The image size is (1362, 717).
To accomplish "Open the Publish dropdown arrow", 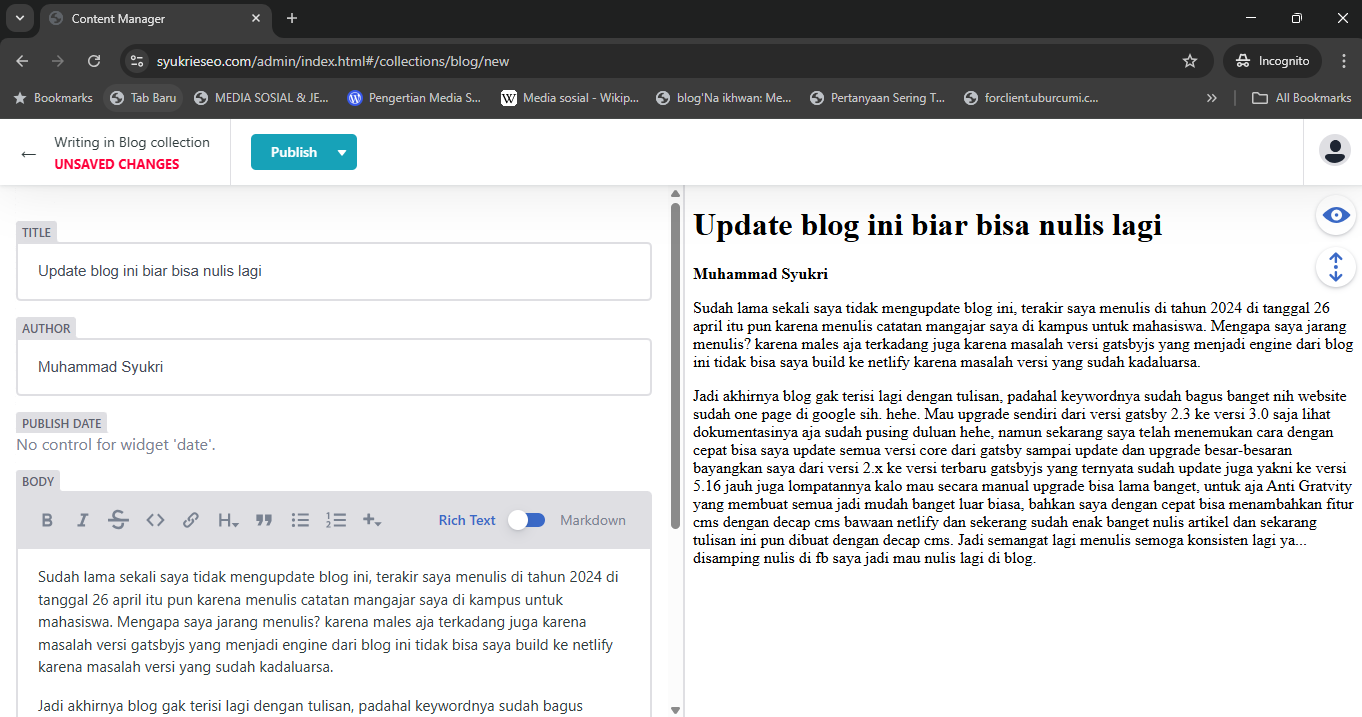I will [x=341, y=151].
